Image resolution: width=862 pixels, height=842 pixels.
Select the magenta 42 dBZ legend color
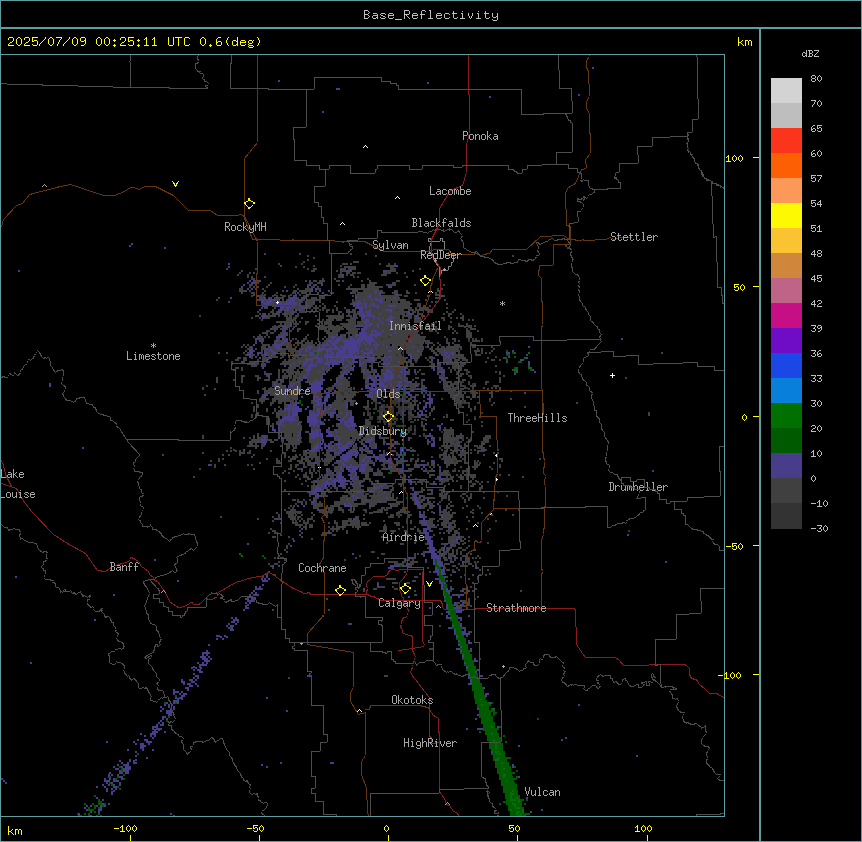pos(786,315)
